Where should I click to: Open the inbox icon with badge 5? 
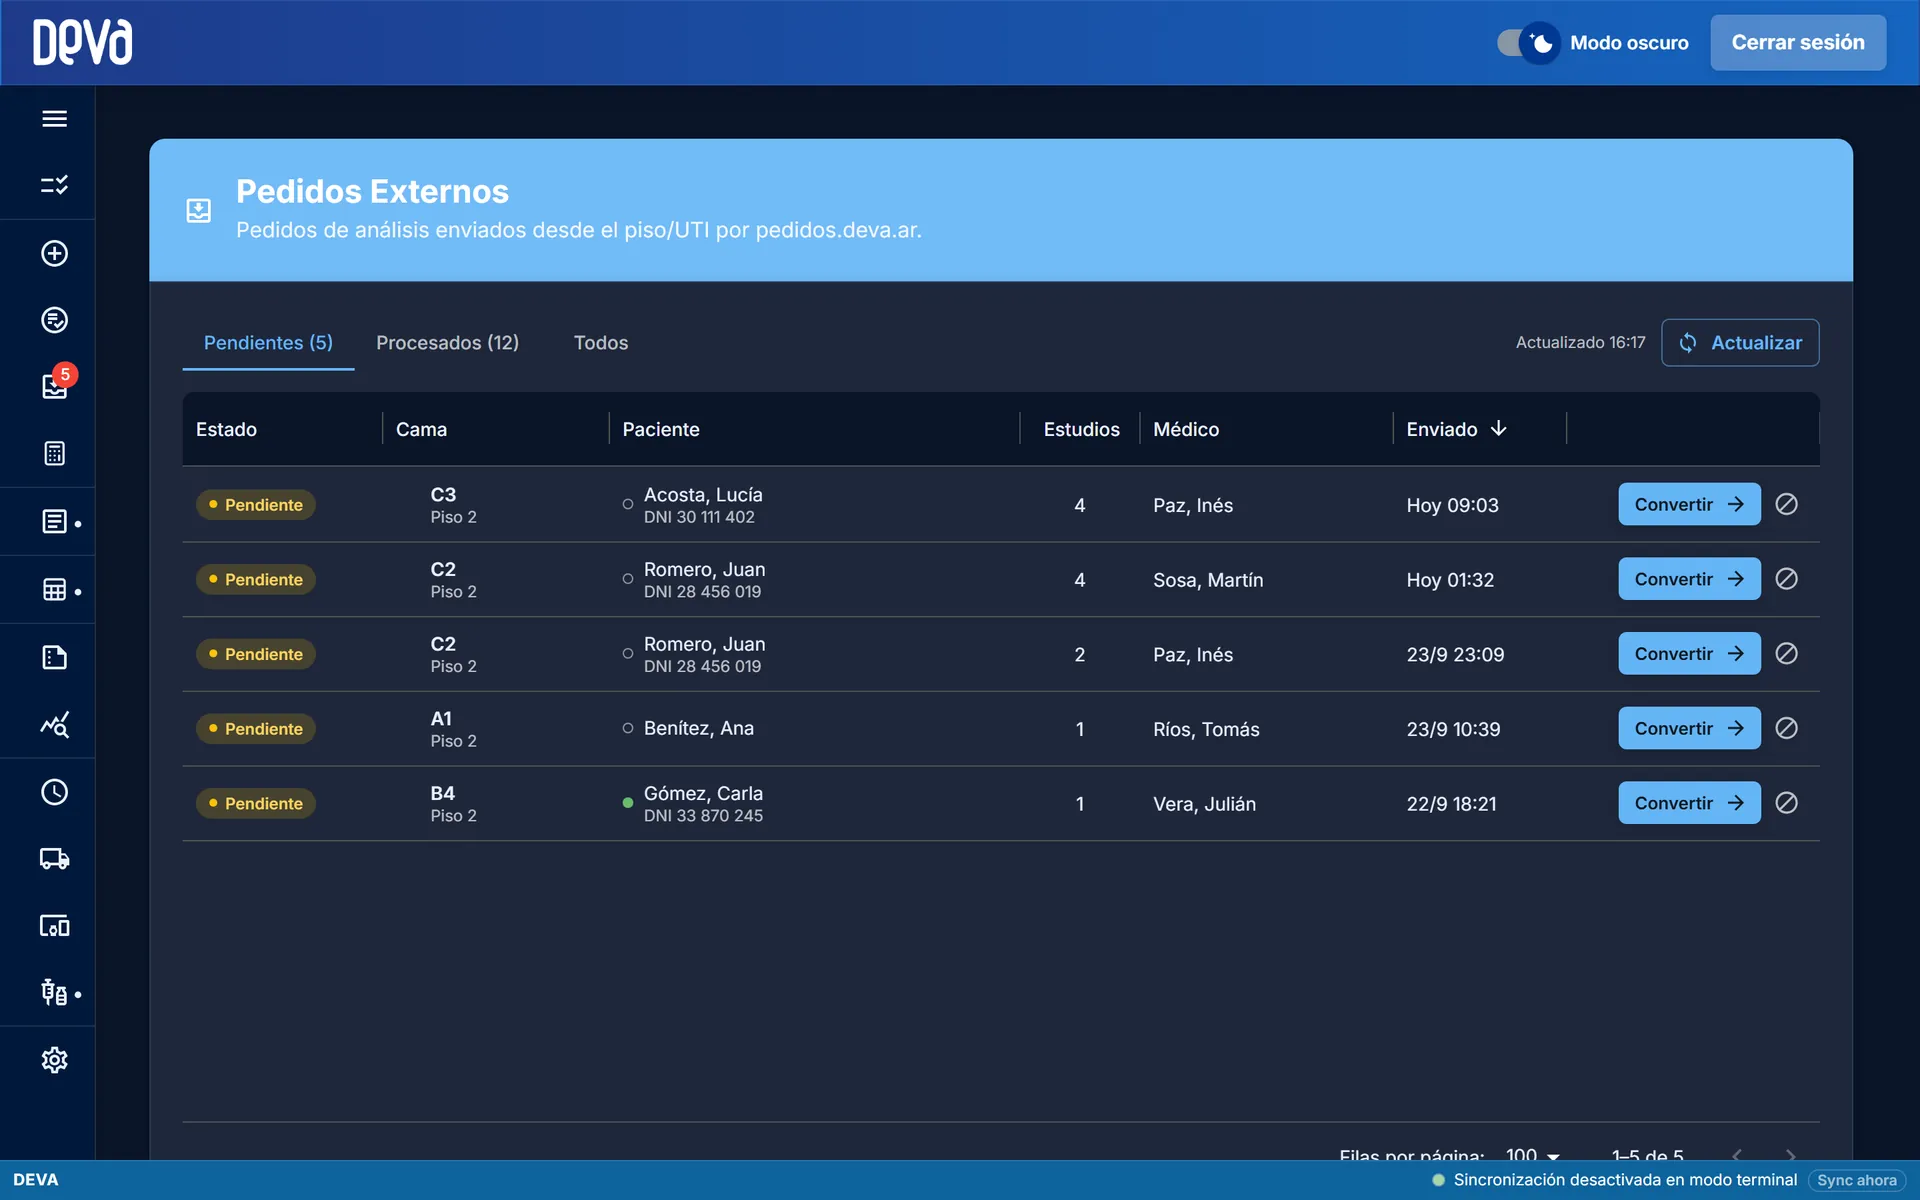pyautogui.click(x=54, y=386)
